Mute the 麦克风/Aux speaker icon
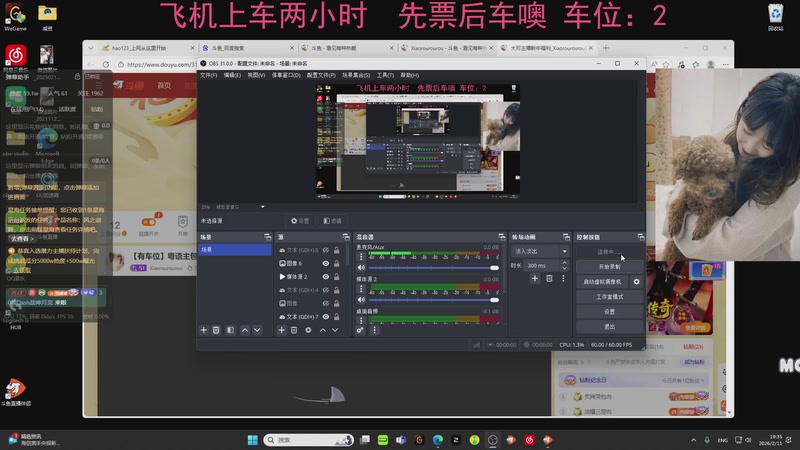 click(x=361, y=268)
